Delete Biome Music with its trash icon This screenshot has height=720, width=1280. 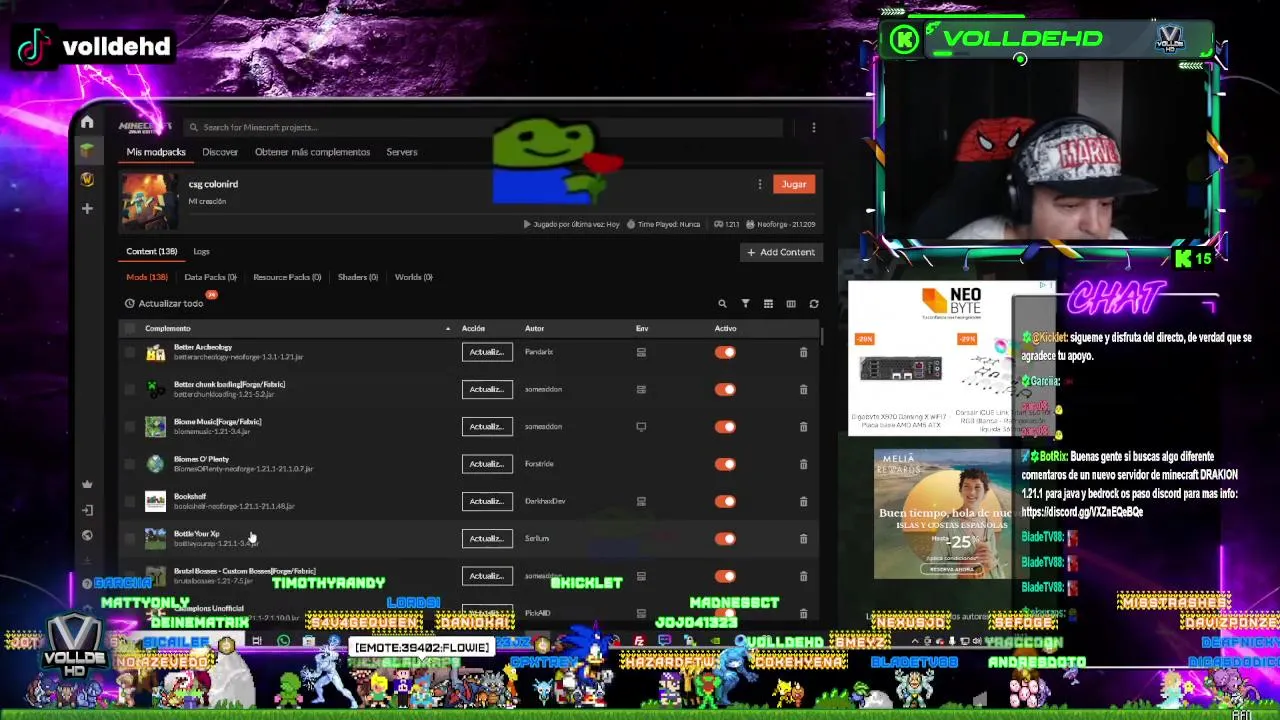(803, 427)
